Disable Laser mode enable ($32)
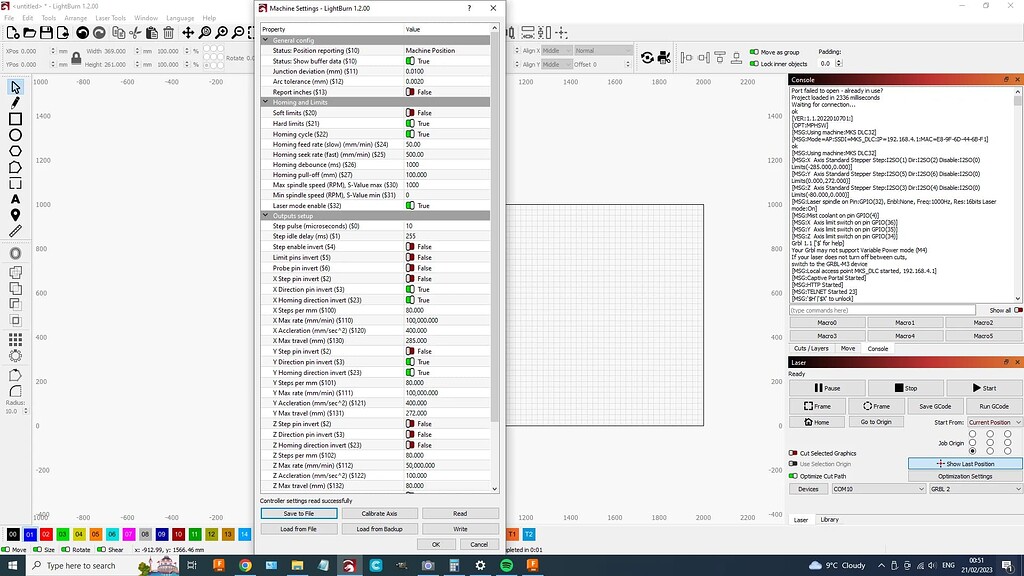Viewport: 1024px width, 576px height. pos(410,206)
